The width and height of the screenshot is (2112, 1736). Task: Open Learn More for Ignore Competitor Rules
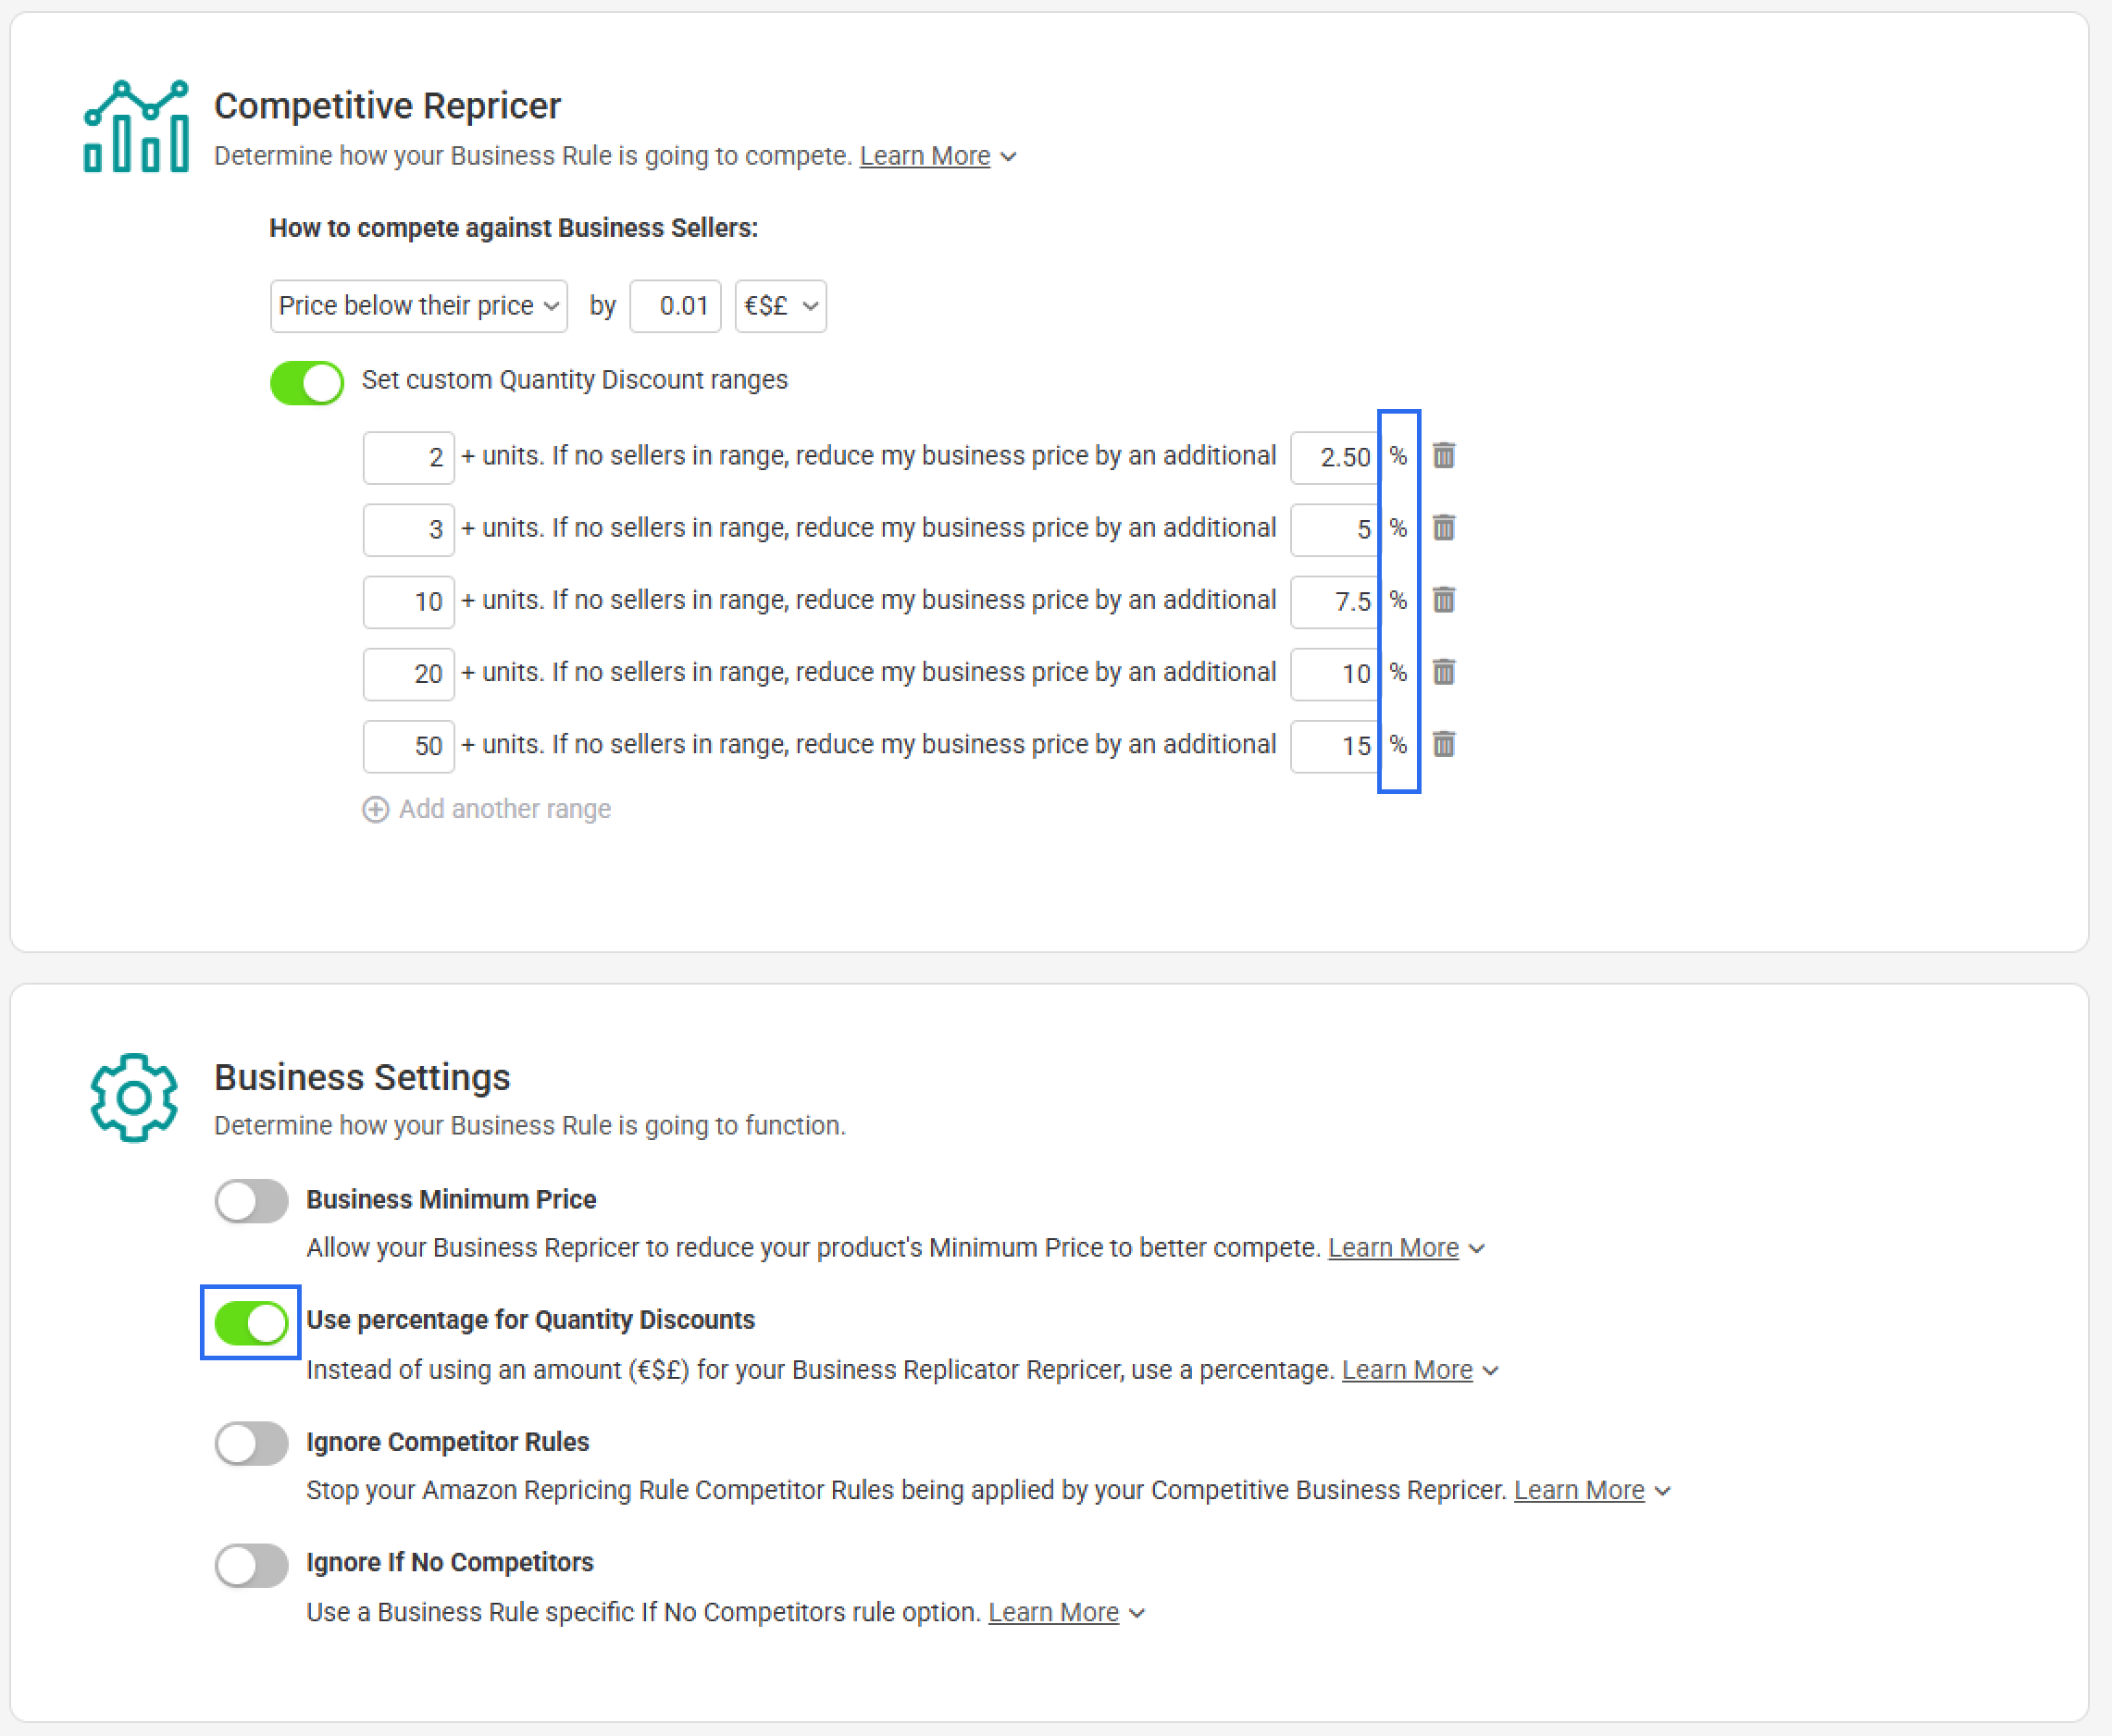tap(1579, 1490)
